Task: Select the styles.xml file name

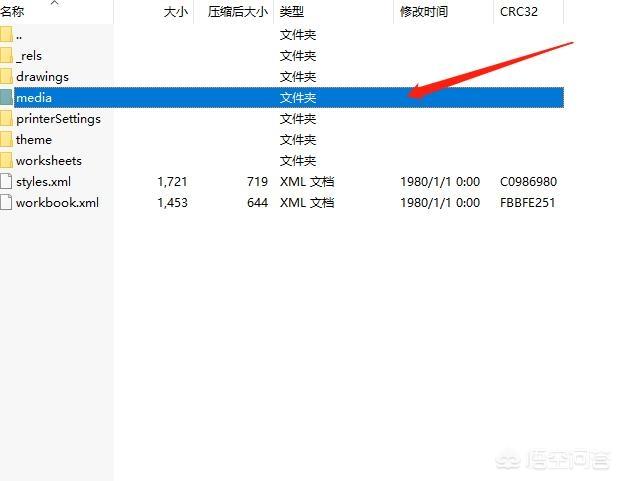Action: point(43,182)
